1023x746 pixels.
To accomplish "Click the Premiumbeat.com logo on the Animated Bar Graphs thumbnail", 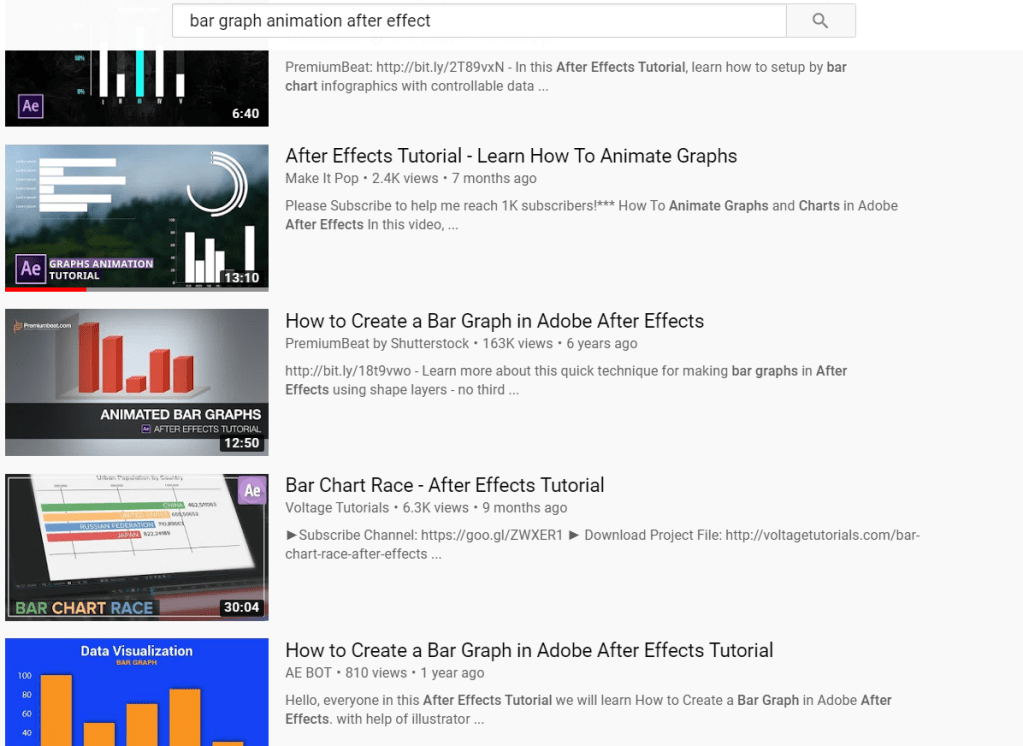I will coord(42,325).
